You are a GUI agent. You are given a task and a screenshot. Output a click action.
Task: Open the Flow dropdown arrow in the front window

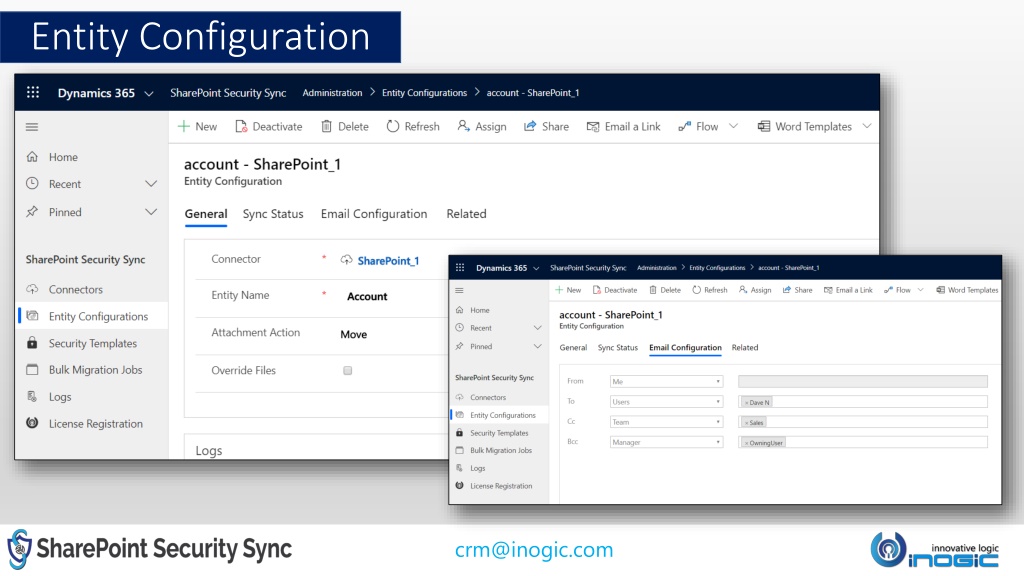click(921, 290)
